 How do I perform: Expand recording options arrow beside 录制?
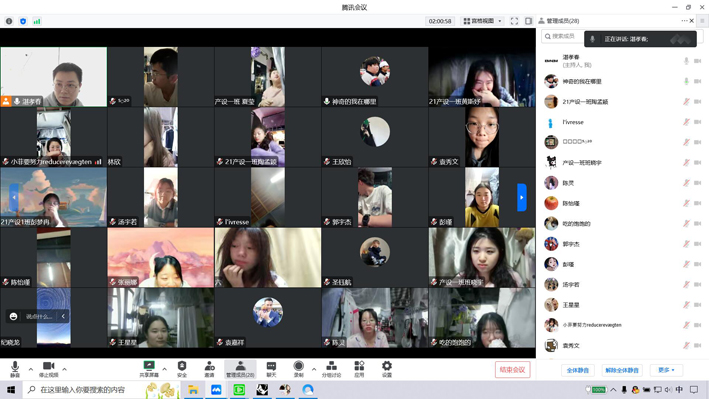(314, 369)
